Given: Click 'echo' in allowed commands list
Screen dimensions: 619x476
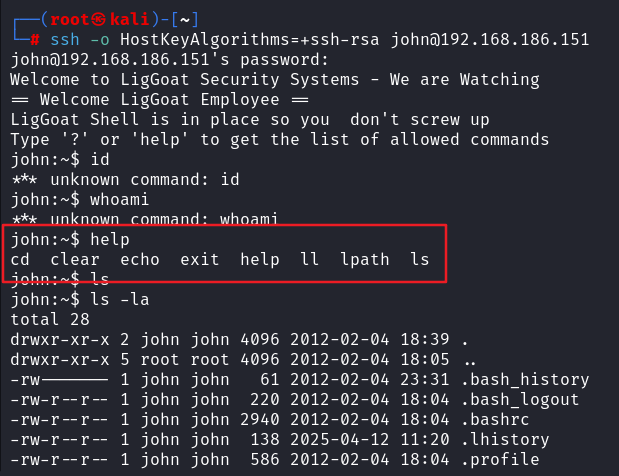Looking at the screenshot, I should (140, 260).
